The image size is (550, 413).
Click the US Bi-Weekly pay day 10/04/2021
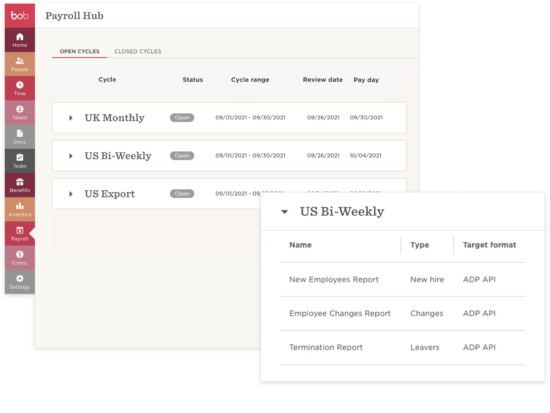pyautogui.click(x=365, y=155)
